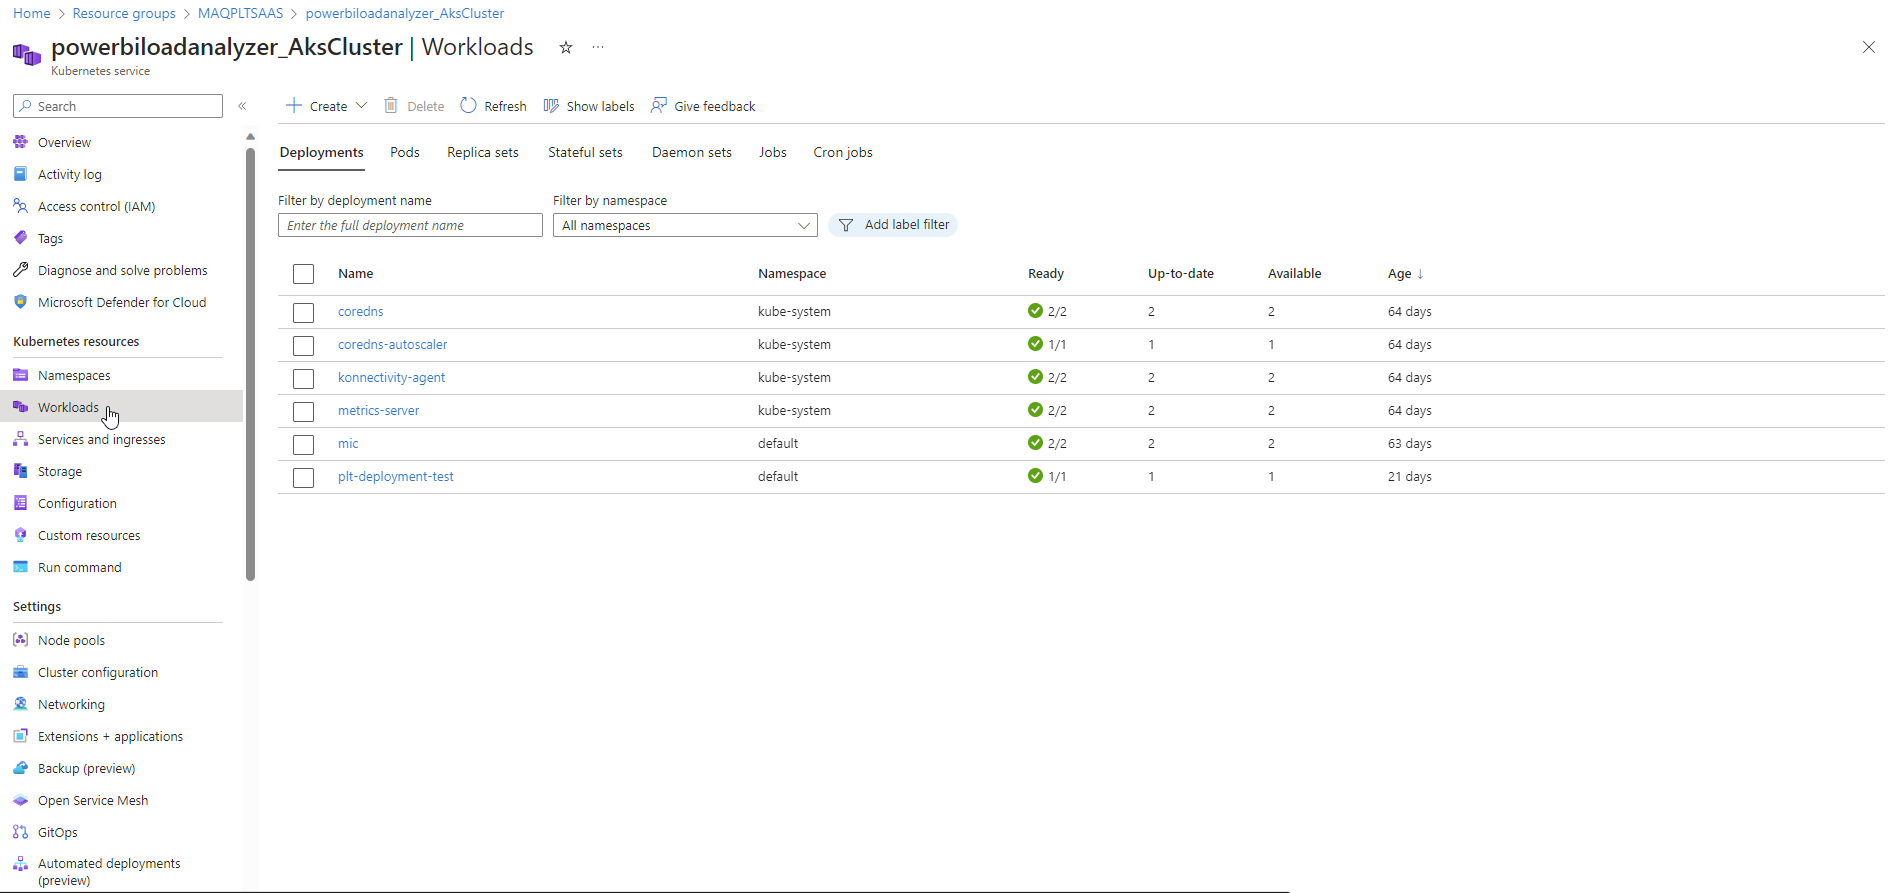The height and width of the screenshot is (893, 1900).
Task: Toggle the select all deployments checkbox
Action: [x=304, y=274]
